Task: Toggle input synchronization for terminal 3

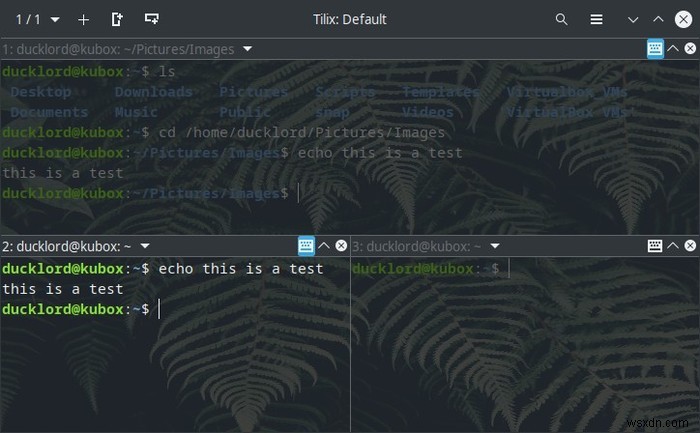Action: click(x=655, y=246)
